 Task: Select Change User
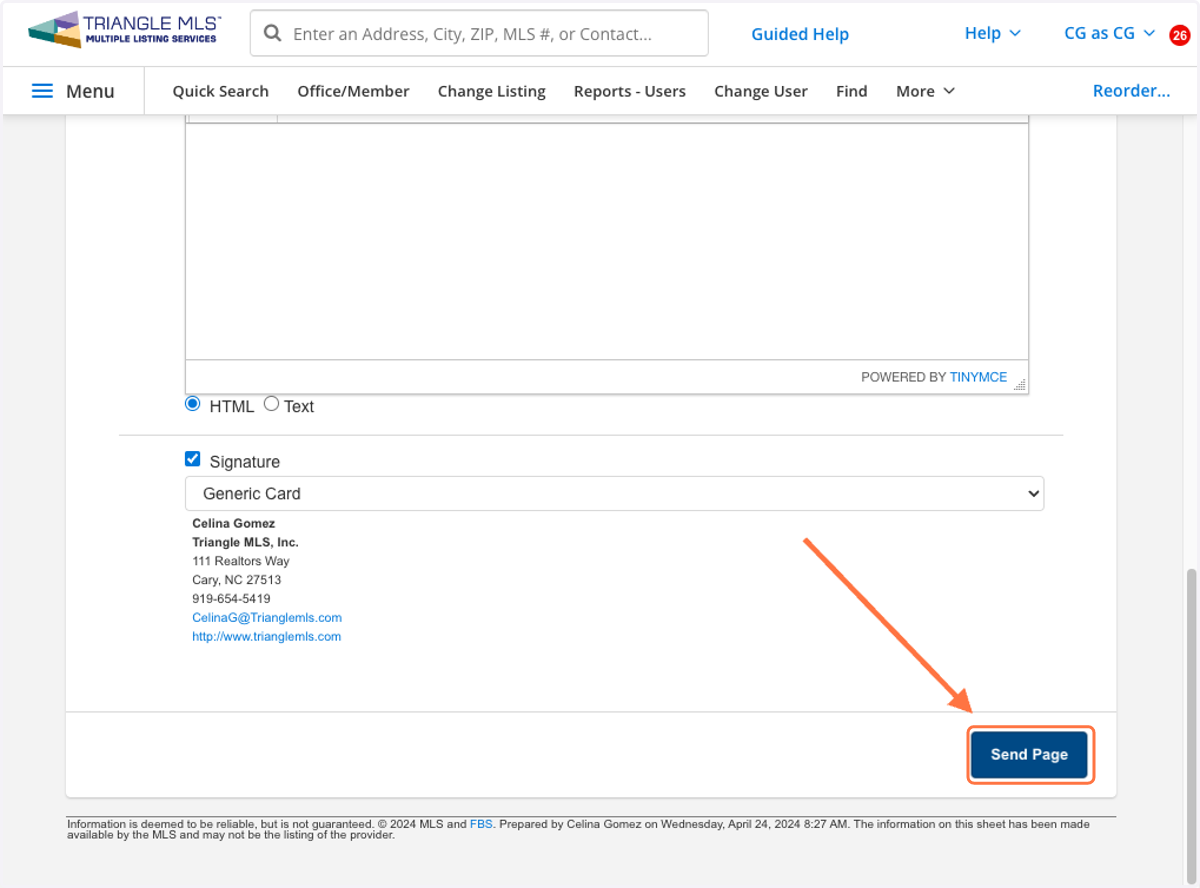(x=760, y=91)
